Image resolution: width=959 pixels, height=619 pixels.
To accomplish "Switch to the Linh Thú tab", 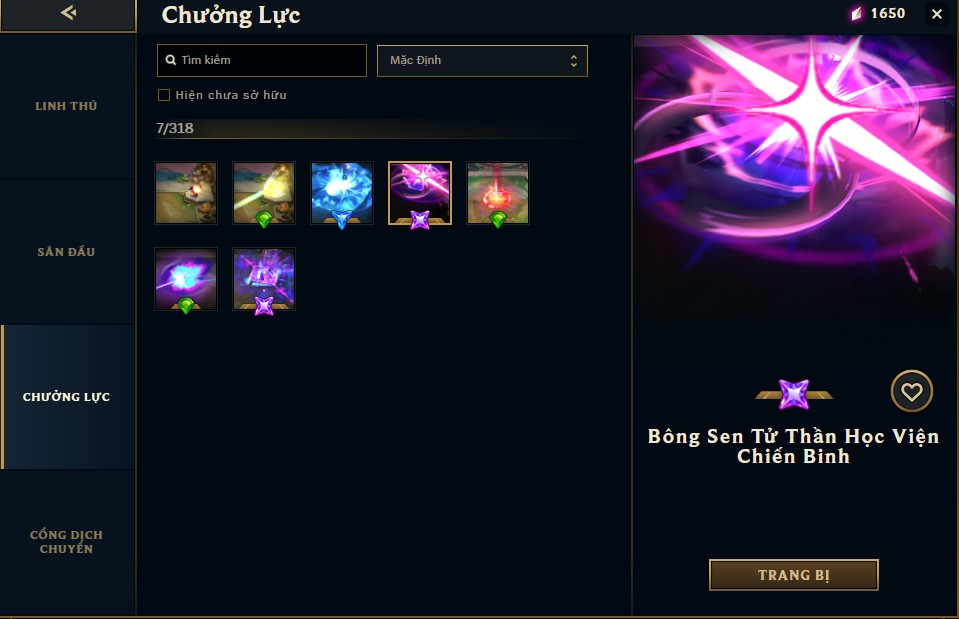I will pos(67,106).
